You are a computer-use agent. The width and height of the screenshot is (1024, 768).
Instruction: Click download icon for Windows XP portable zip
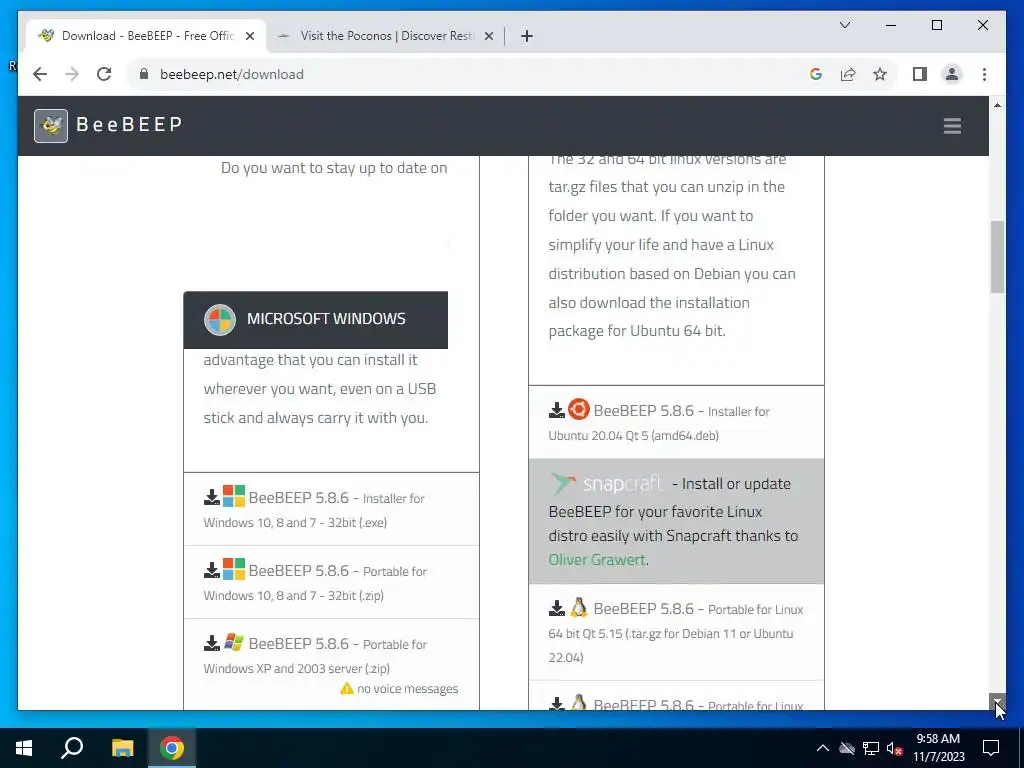212,644
